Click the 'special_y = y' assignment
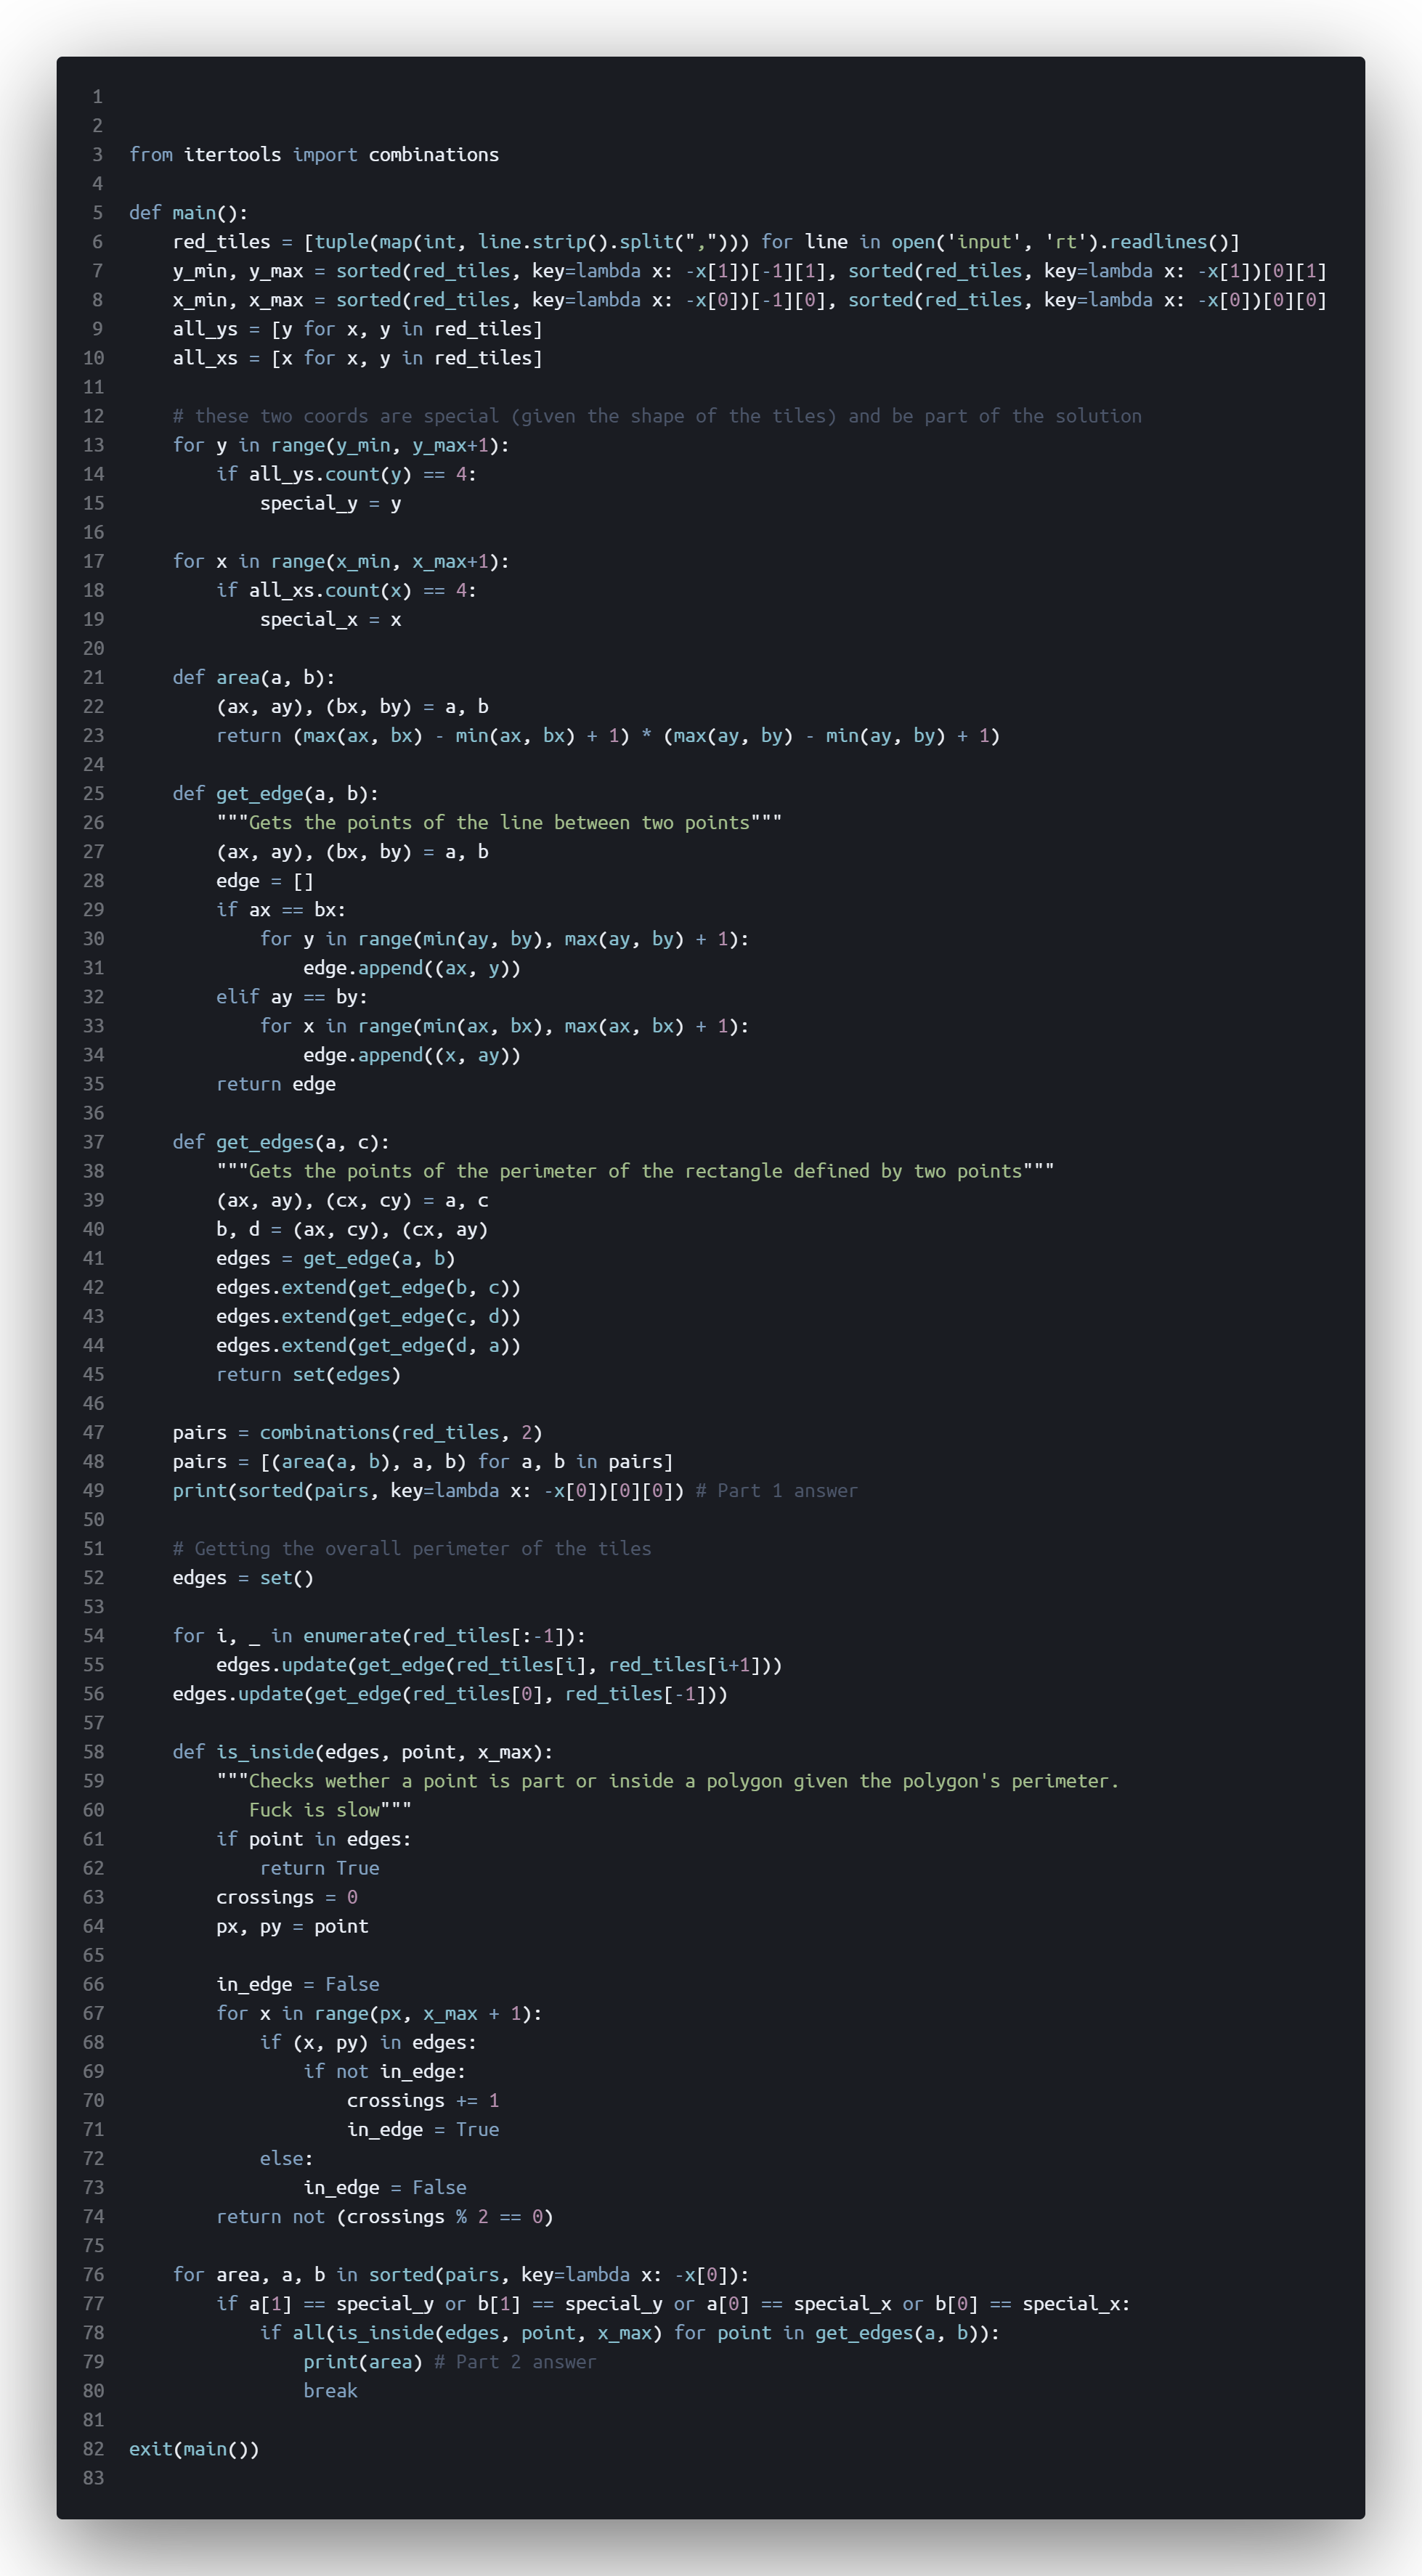The width and height of the screenshot is (1422, 2576). pos(330,503)
